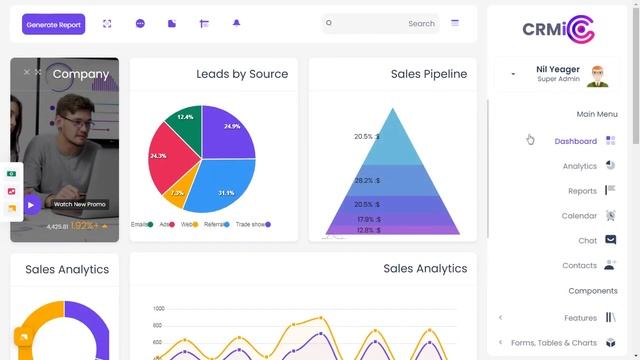Click the Analytics pie icon in sidebar
Image resolution: width=640 pixels, height=360 pixels.
click(611, 165)
